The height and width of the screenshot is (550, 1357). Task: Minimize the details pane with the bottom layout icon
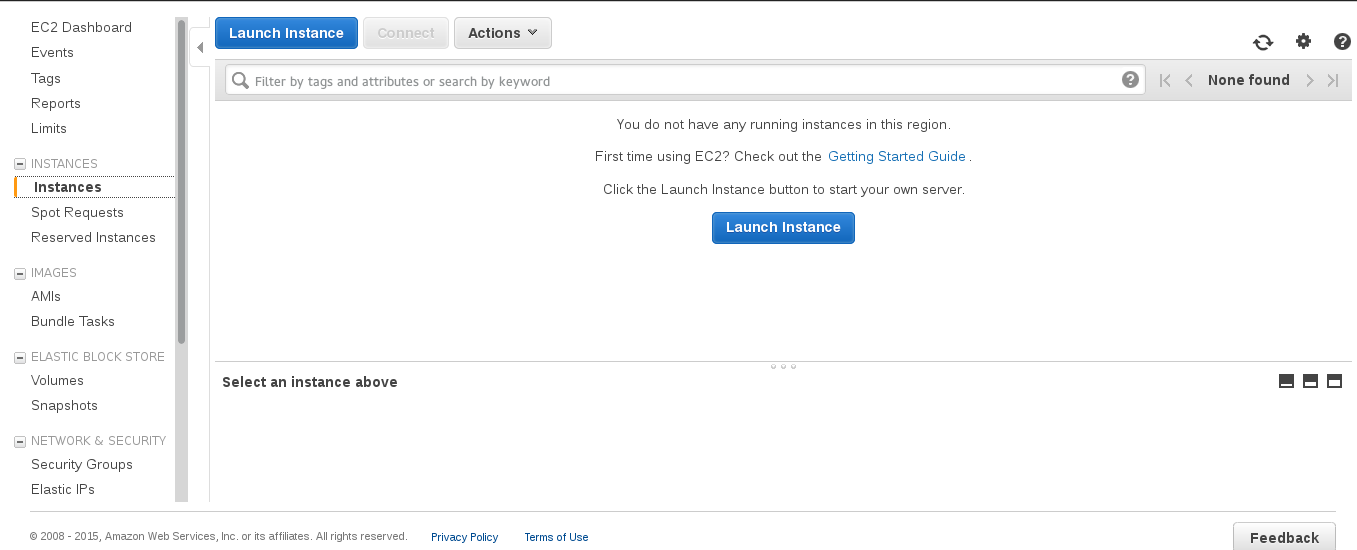[1287, 381]
